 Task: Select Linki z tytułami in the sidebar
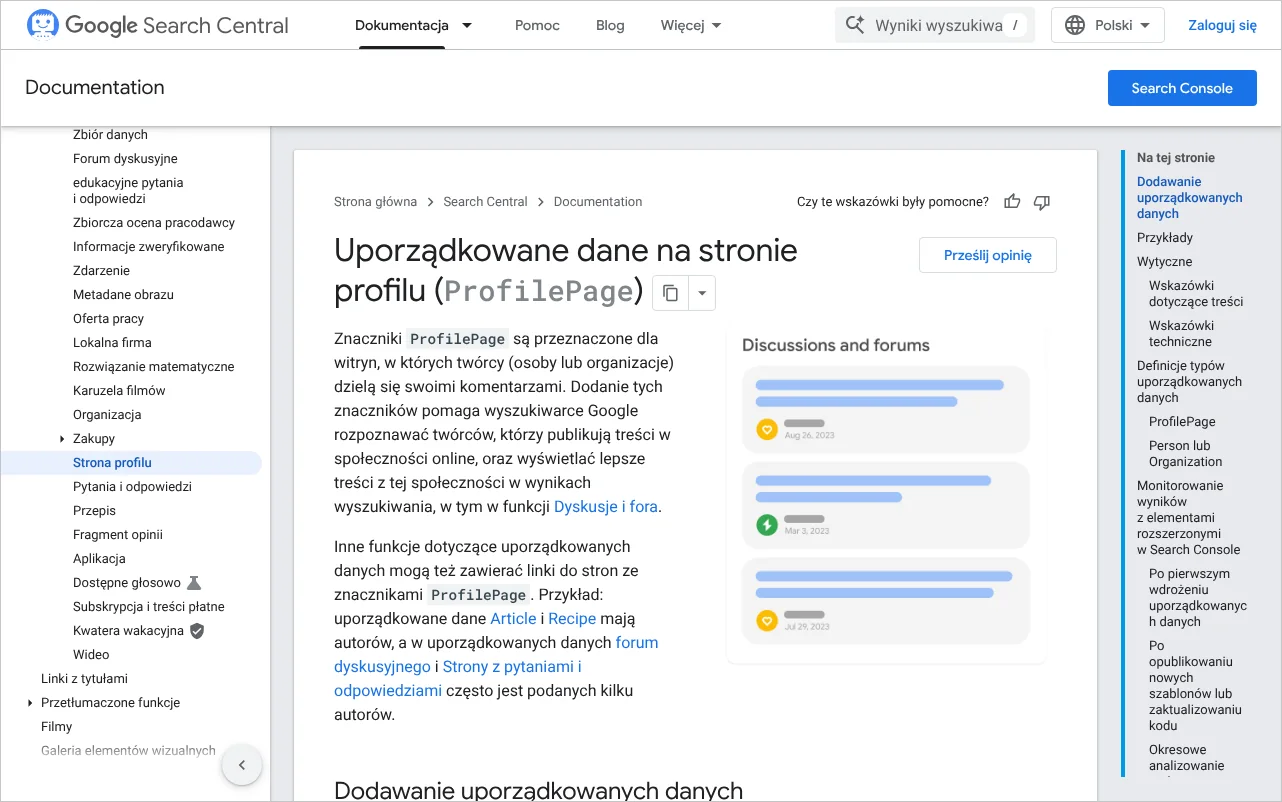click(x=84, y=679)
